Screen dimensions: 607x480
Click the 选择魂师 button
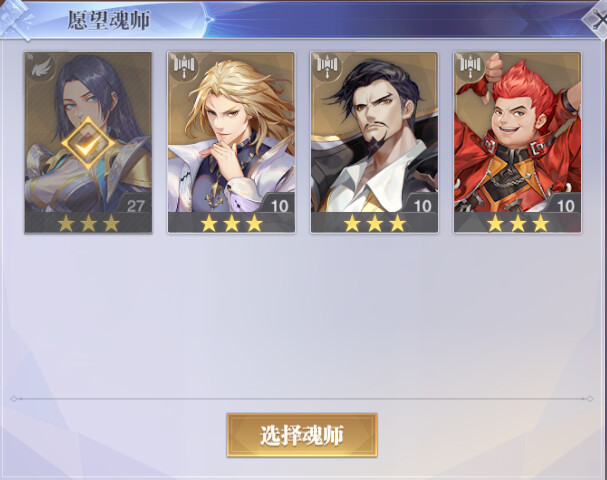tap(302, 435)
